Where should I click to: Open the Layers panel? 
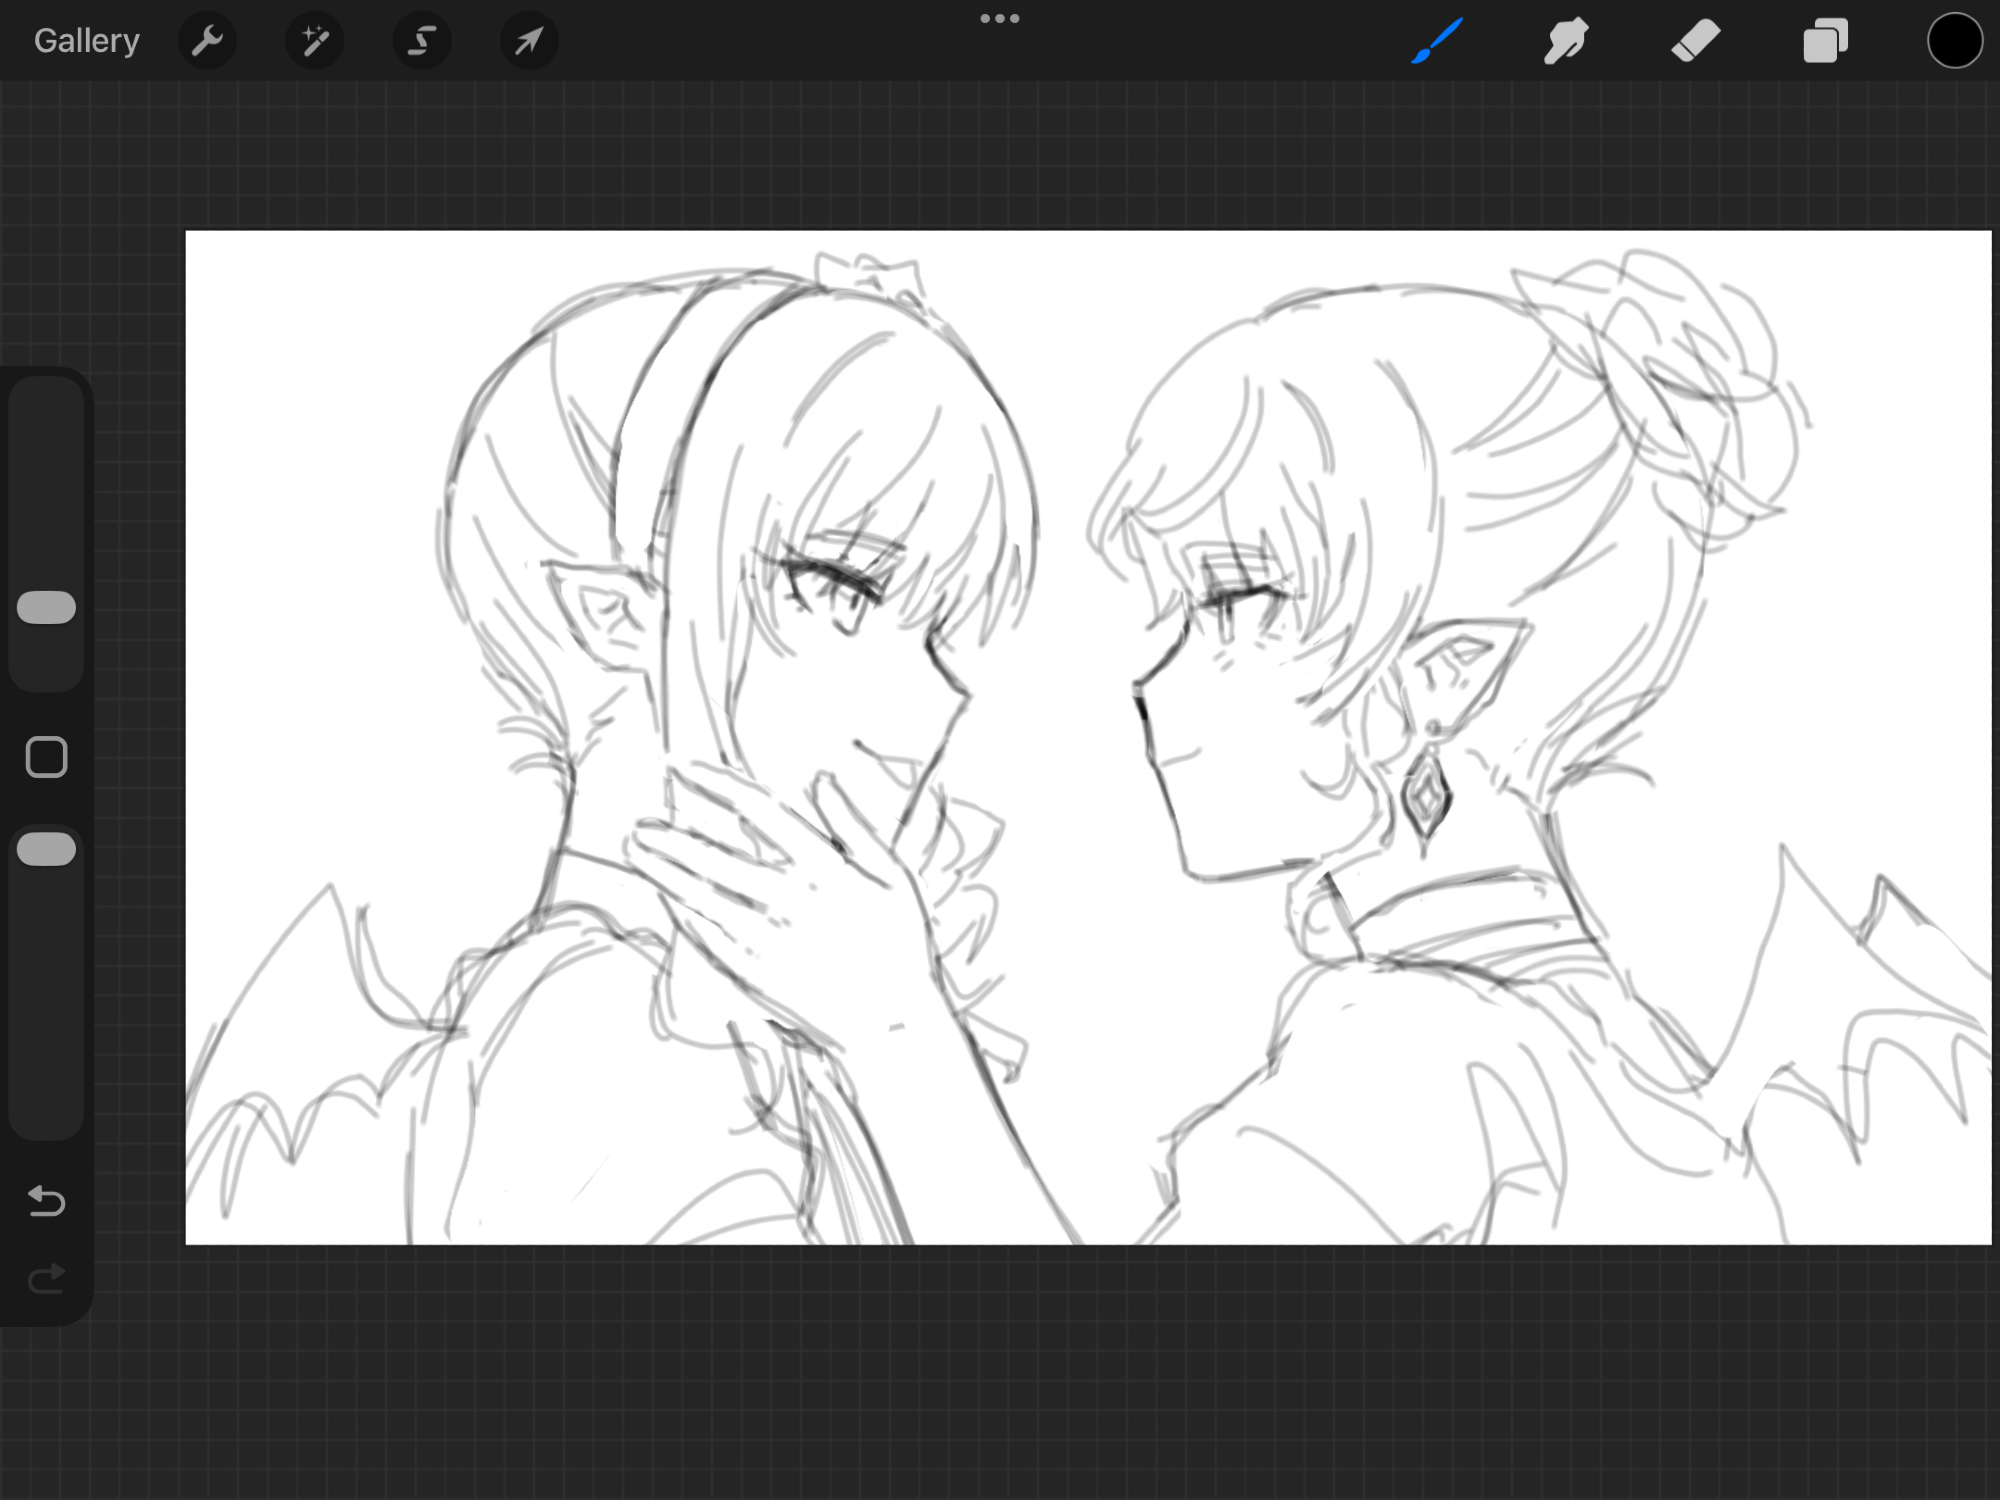(x=1825, y=41)
